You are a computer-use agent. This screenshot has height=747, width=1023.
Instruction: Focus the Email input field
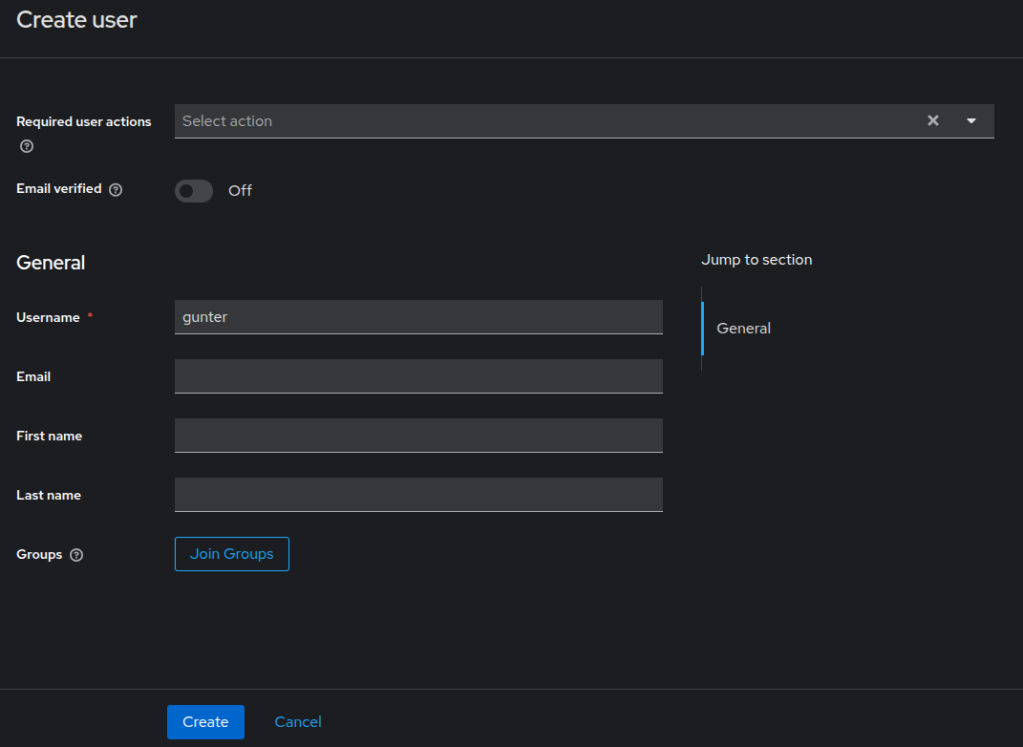coord(419,376)
